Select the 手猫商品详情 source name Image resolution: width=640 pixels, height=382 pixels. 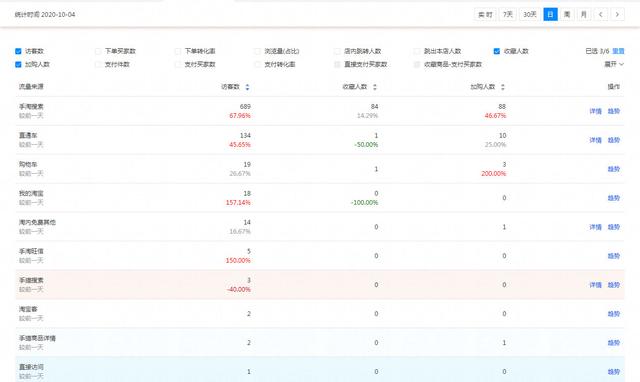click(x=37, y=338)
